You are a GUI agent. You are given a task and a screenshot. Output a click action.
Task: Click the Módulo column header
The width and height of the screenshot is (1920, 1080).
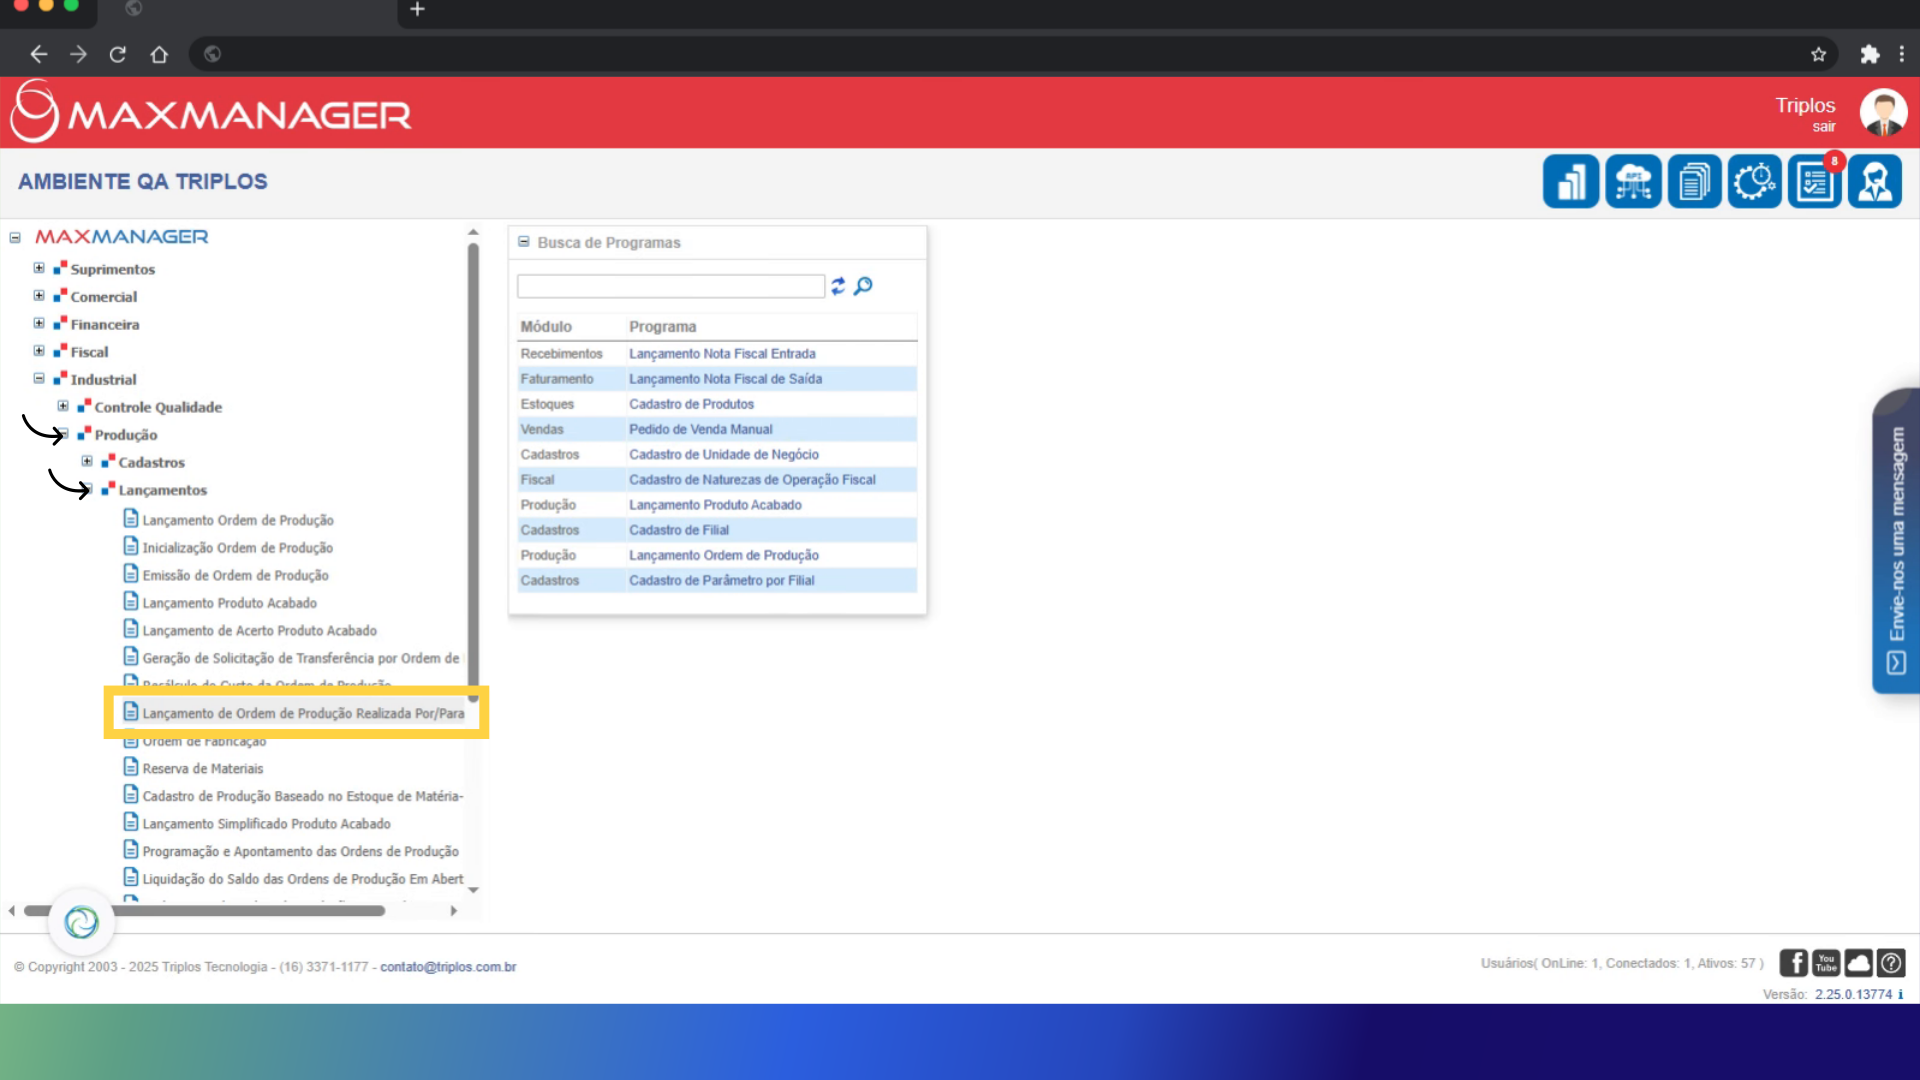pos(546,327)
